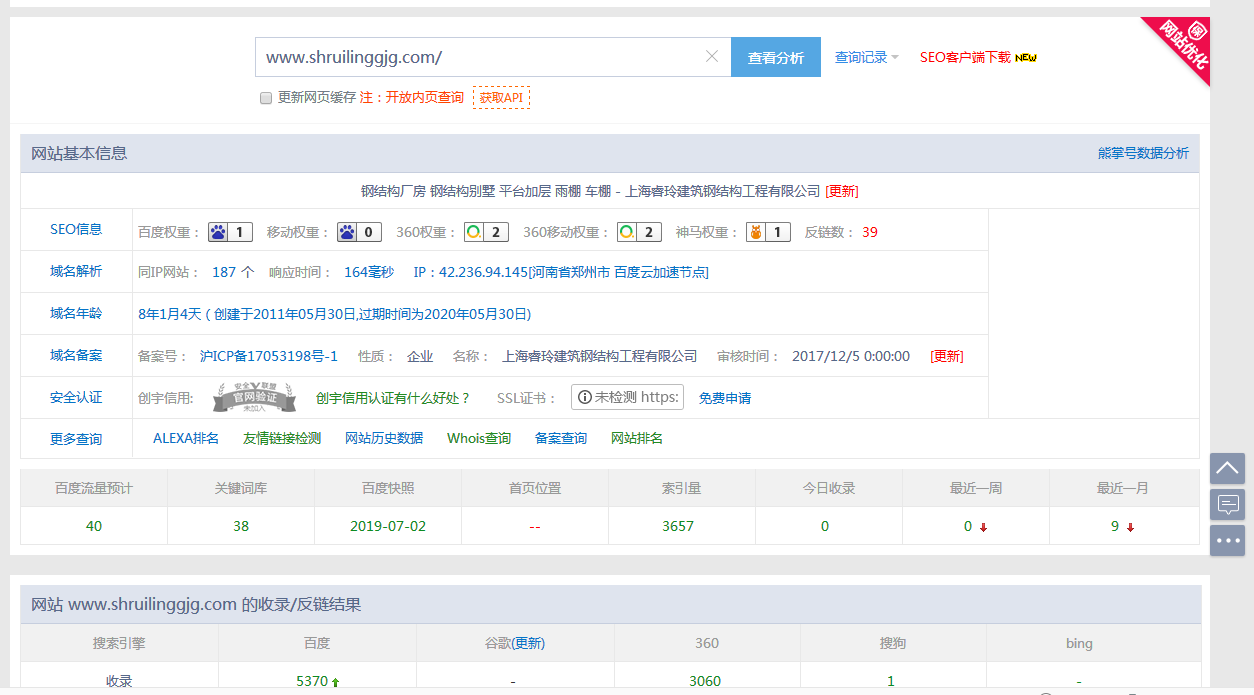Click the 免费申请 SSL link
The image size is (1254, 695).
coord(725,398)
